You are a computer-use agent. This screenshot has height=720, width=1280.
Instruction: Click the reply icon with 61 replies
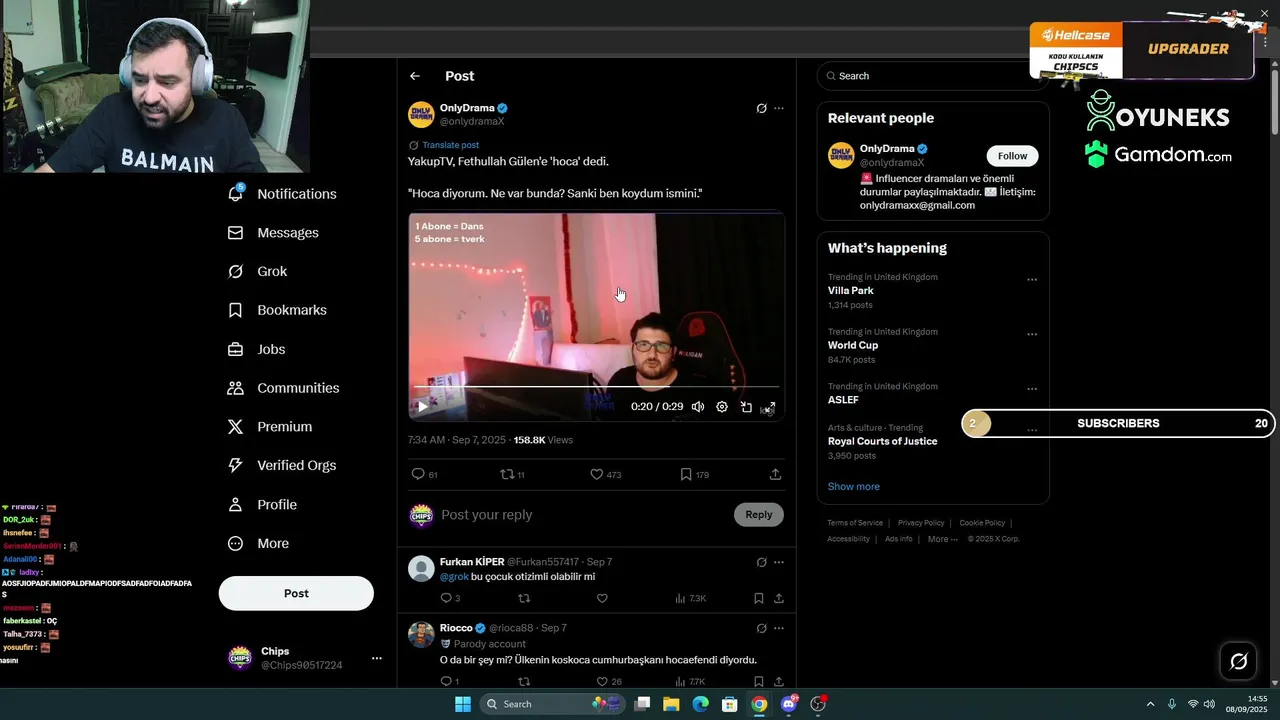(418, 474)
